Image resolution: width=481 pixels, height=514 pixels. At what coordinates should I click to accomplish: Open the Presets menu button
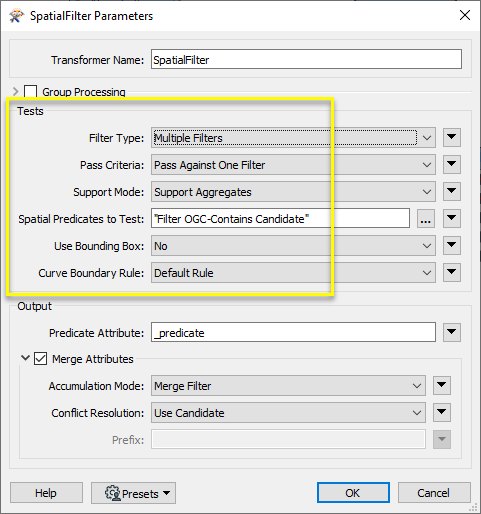click(133, 493)
